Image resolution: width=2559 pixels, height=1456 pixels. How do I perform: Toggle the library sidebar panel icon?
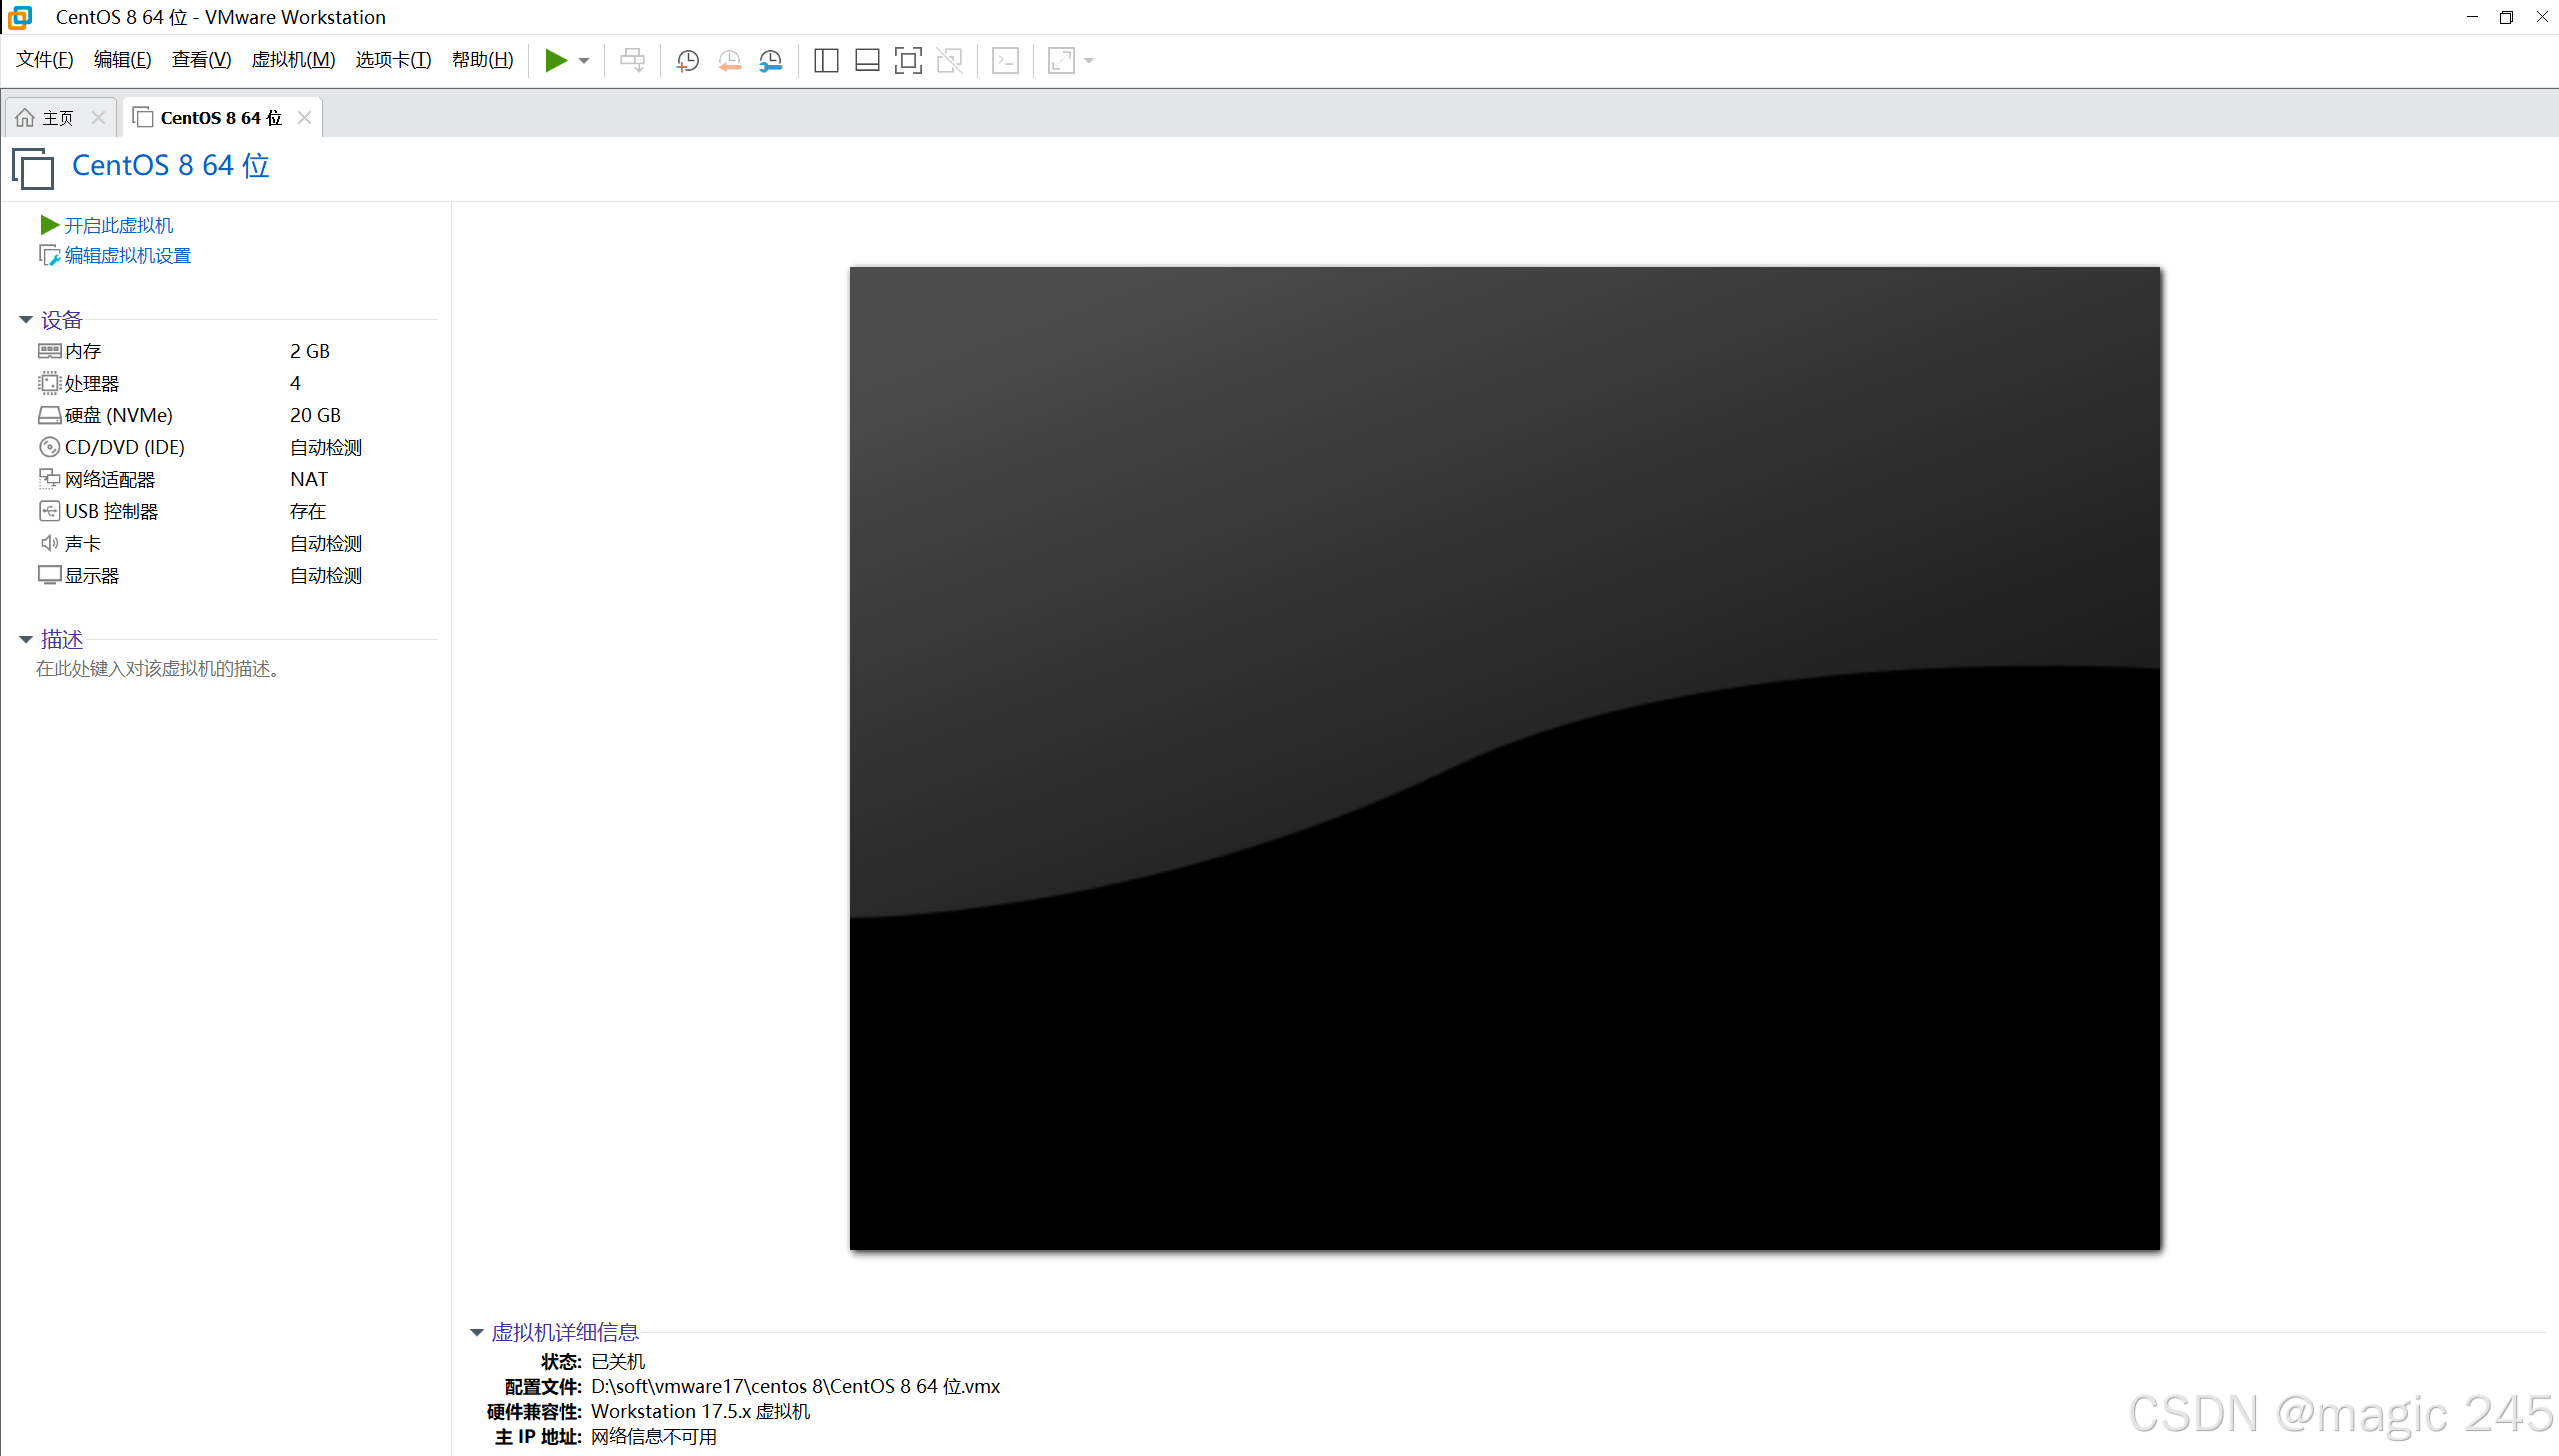point(826,61)
